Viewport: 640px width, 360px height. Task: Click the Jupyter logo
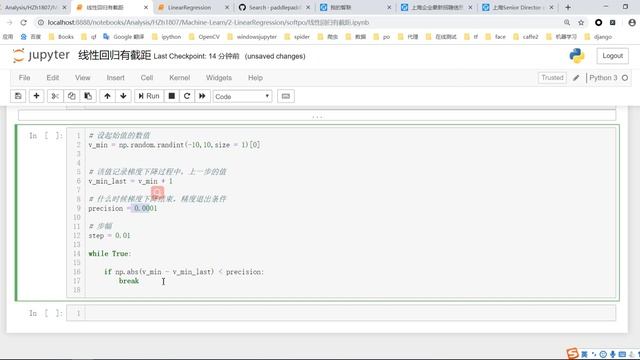[41, 55]
